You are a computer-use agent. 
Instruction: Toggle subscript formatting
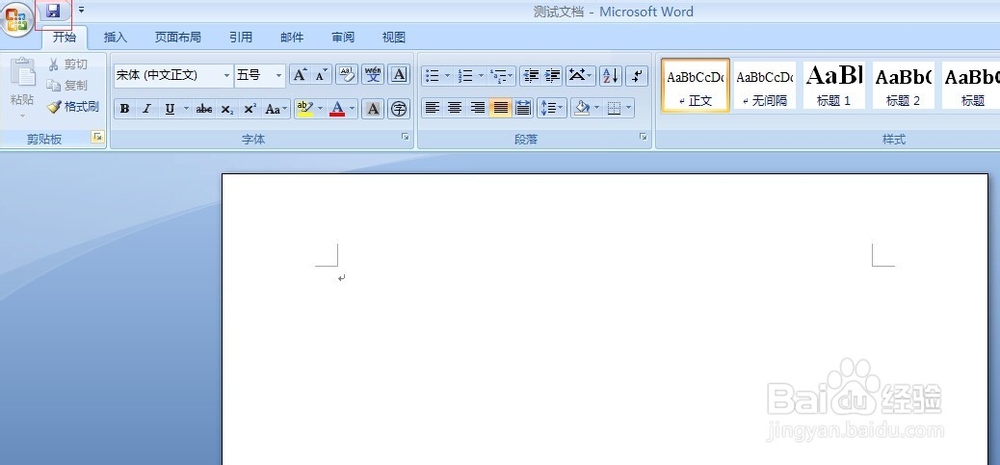tap(227, 109)
